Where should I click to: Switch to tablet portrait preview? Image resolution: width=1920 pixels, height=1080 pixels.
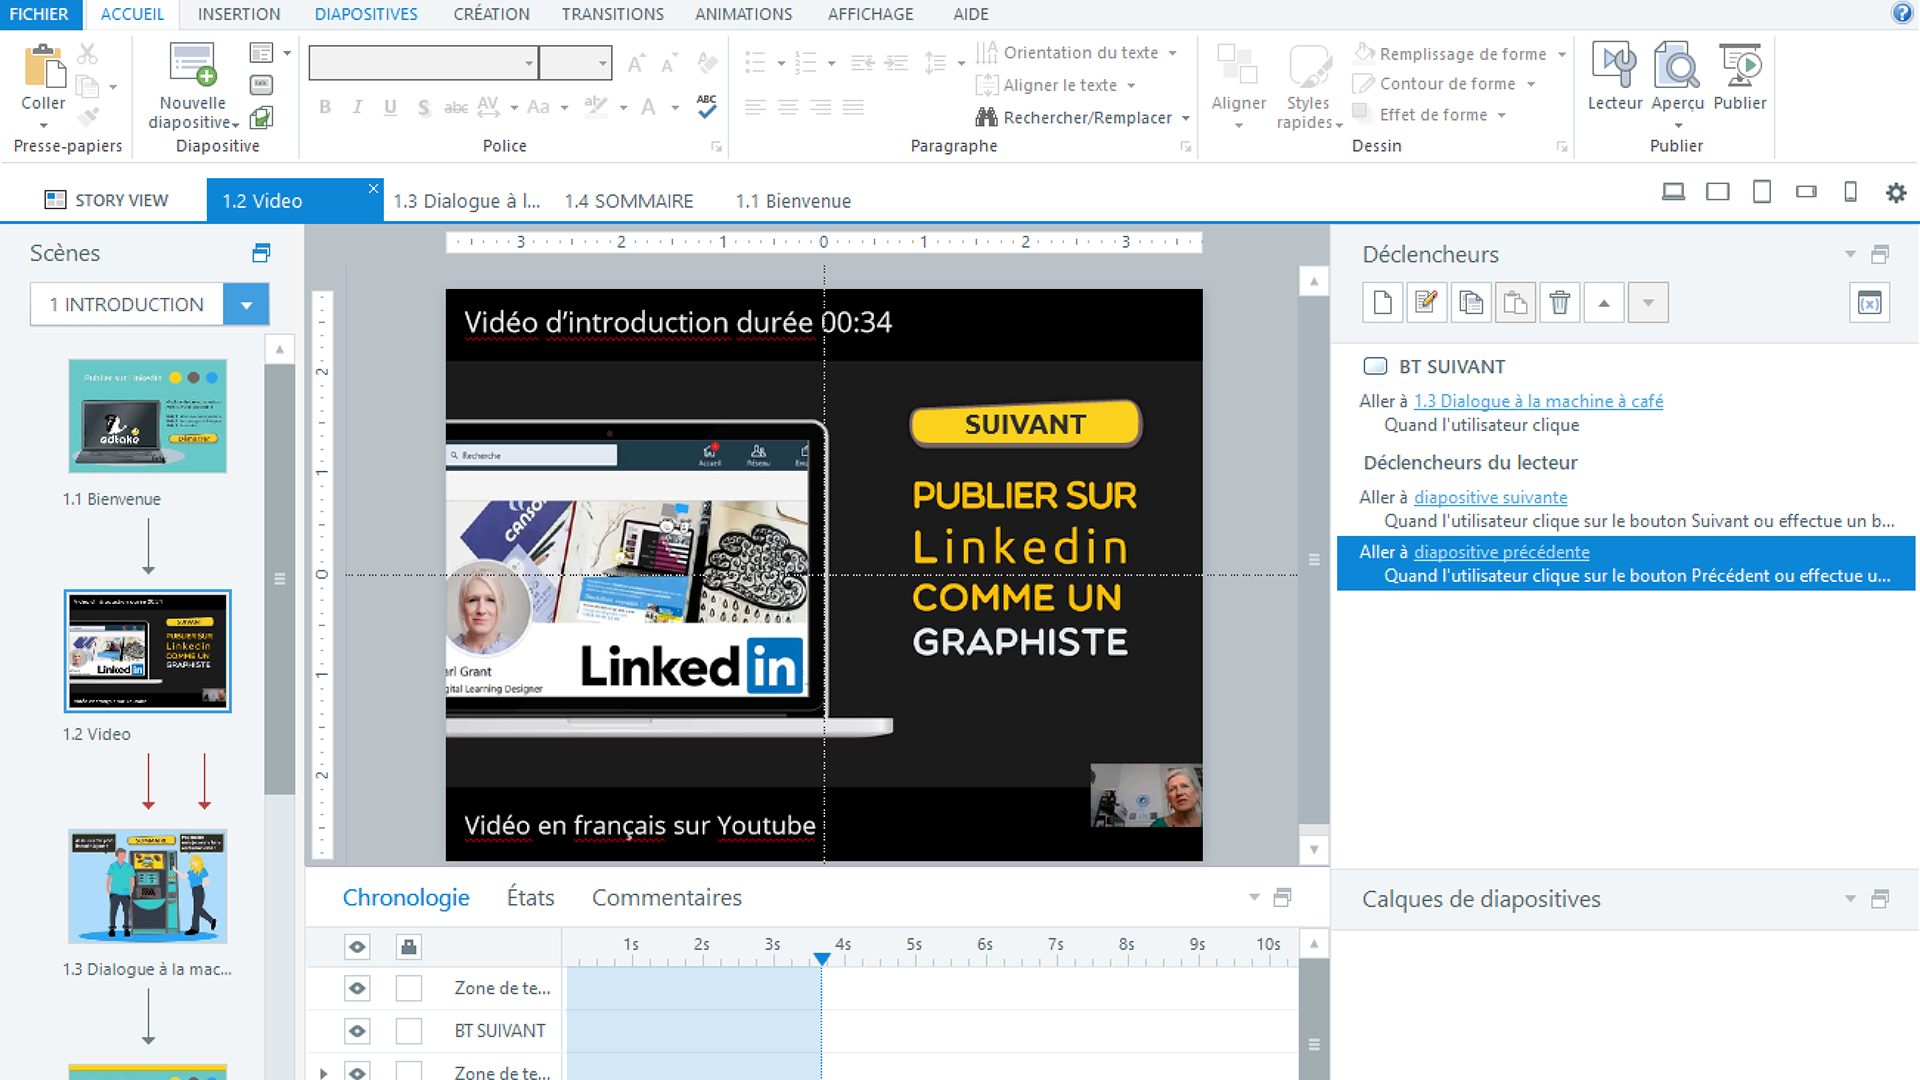tap(1762, 192)
